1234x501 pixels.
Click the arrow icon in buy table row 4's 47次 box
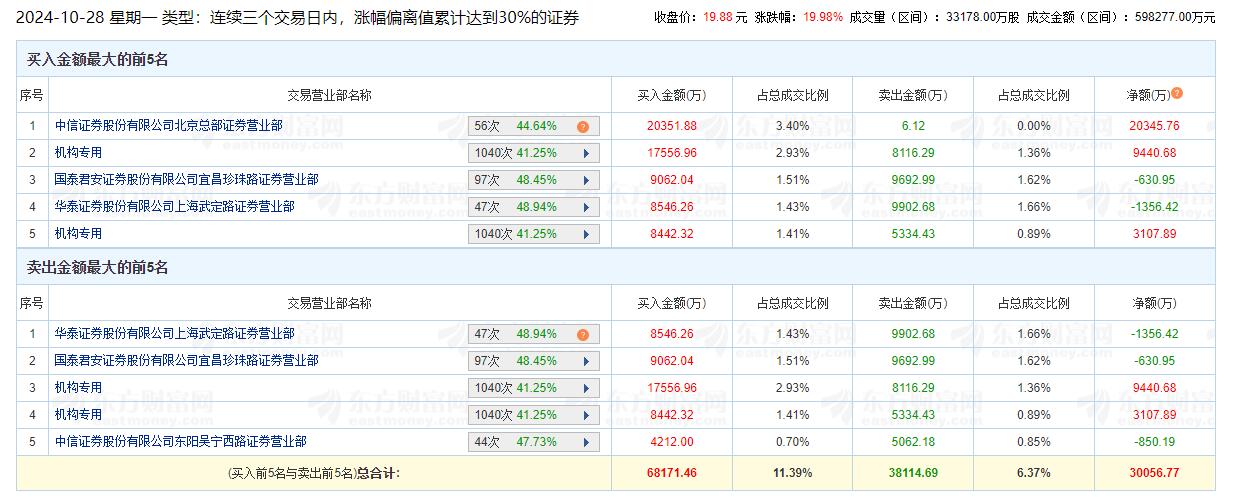[584, 208]
